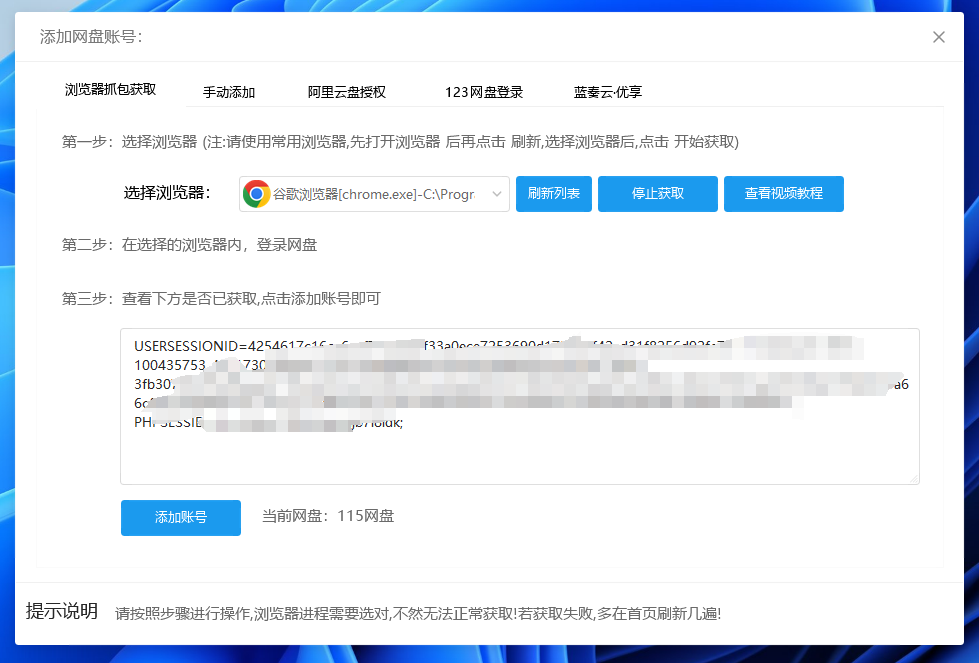Click the 第二步 login instruction text
Screen dimensions: 979x663
coord(190,245)
